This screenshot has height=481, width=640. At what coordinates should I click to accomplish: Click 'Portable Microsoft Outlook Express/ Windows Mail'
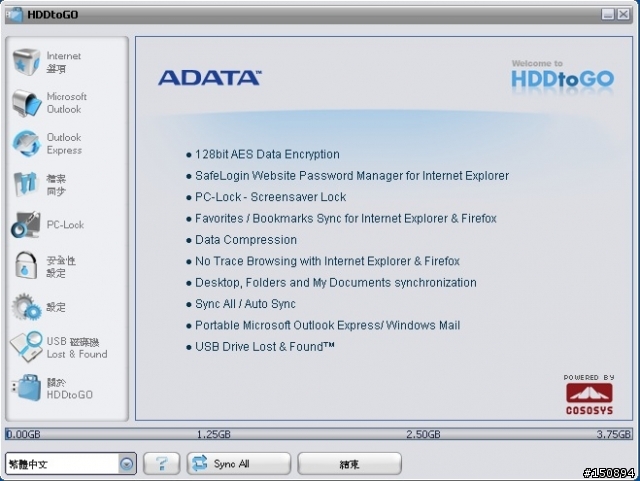[327, 325]
